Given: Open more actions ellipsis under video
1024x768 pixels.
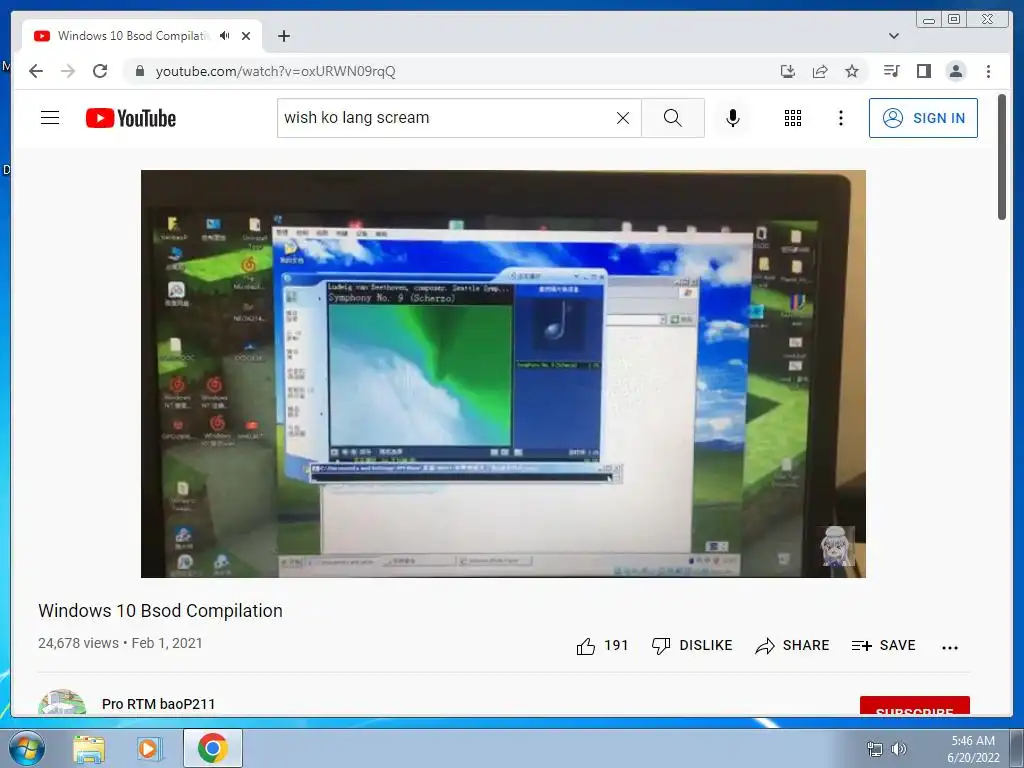Looking at the screenshot, I should pos(950,647).
